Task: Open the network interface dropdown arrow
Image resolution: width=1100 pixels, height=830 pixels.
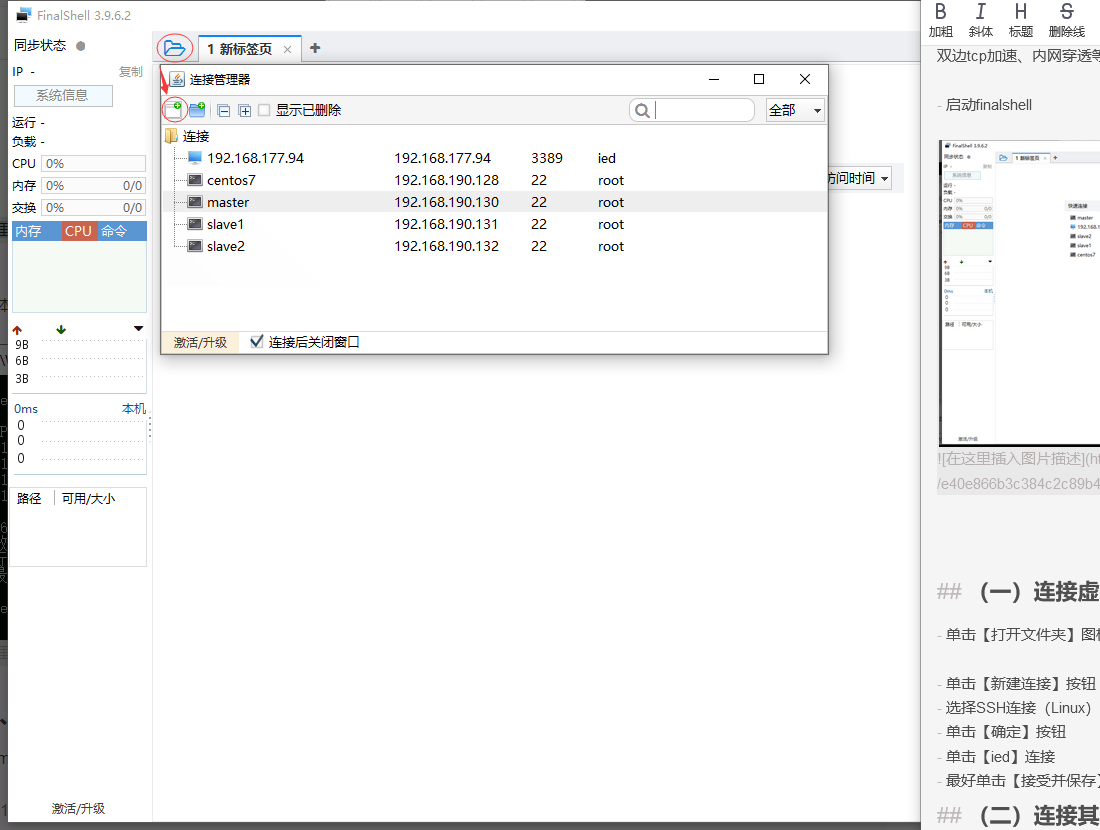Action: coord(138,328)
